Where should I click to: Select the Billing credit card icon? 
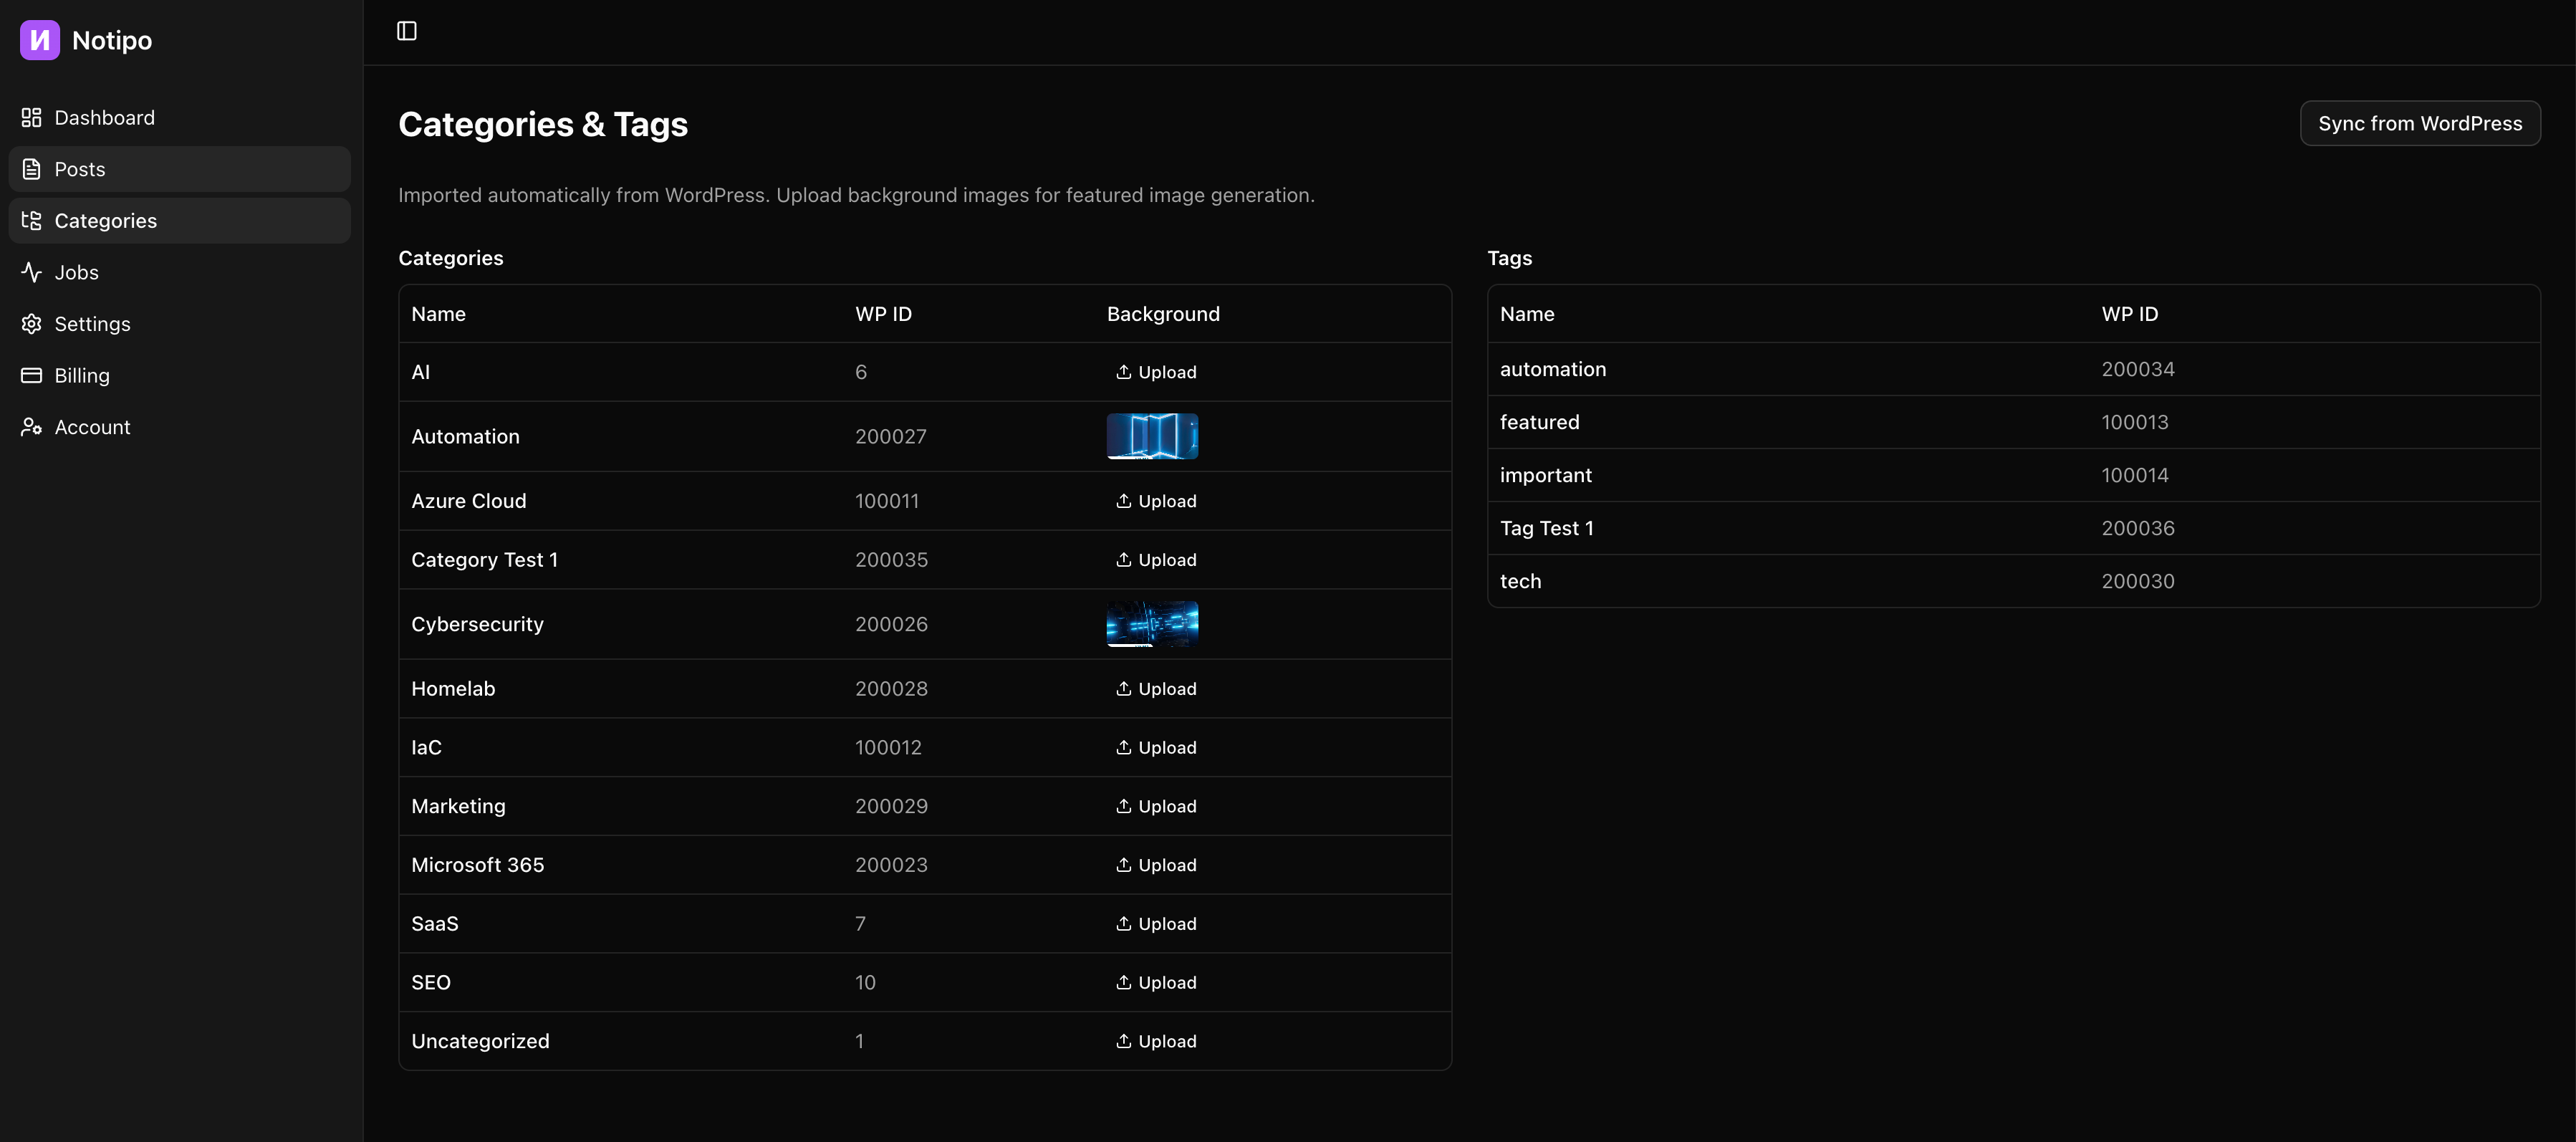click(x=30, y=375)
